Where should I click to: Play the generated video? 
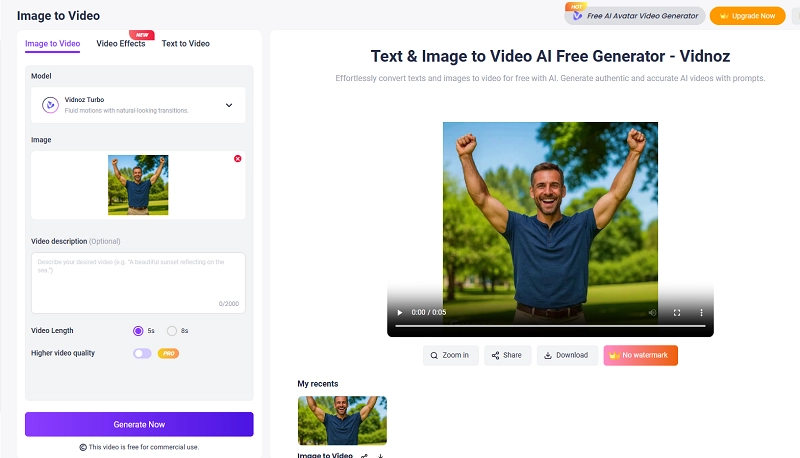coord(400,312)
